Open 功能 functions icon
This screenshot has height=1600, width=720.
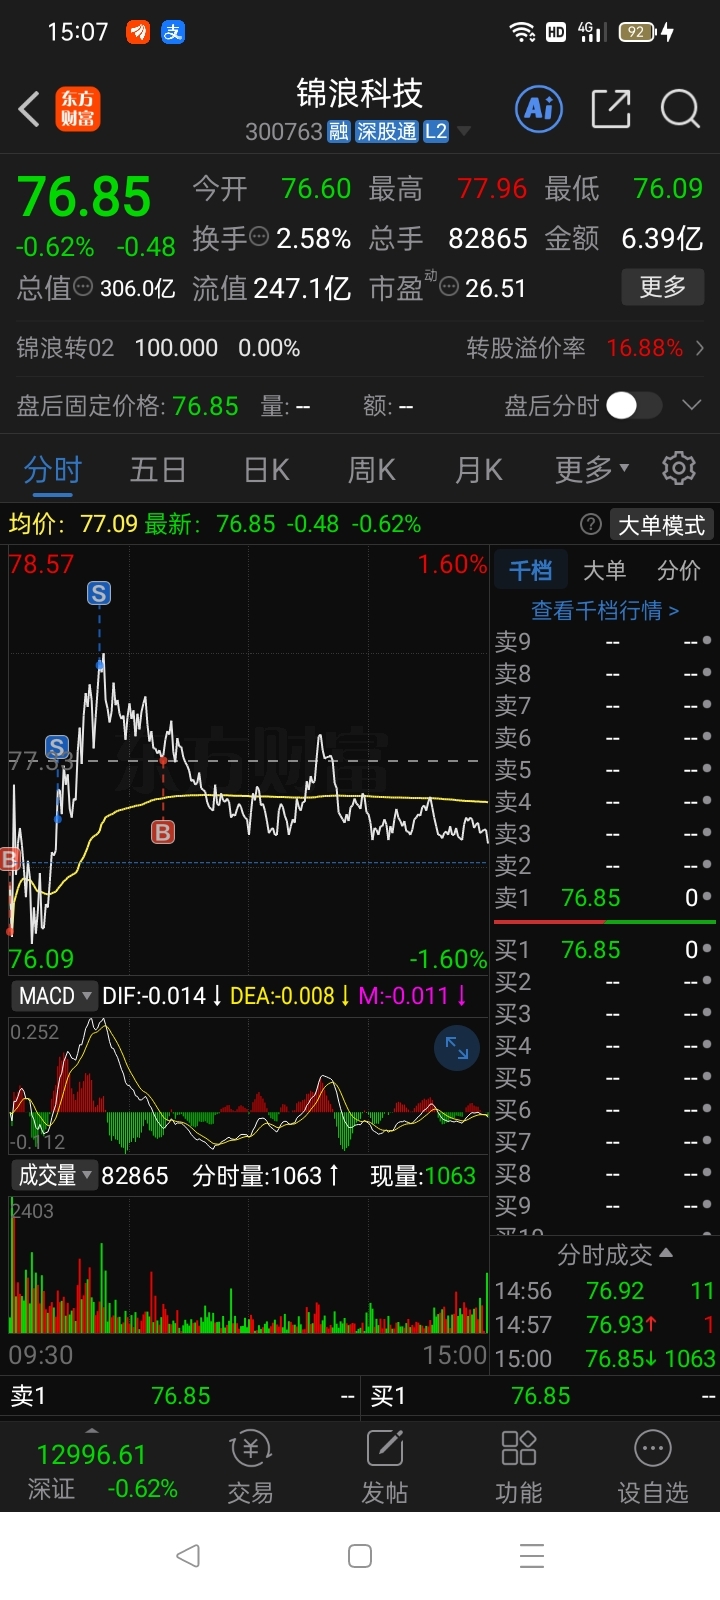pos(519,1467)
